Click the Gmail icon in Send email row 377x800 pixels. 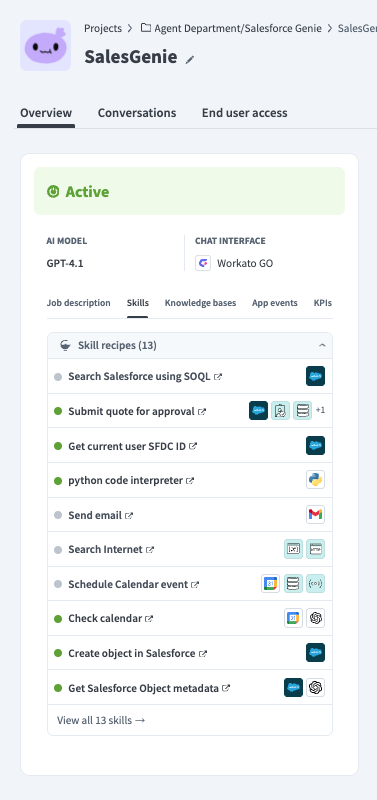[315, 514]
